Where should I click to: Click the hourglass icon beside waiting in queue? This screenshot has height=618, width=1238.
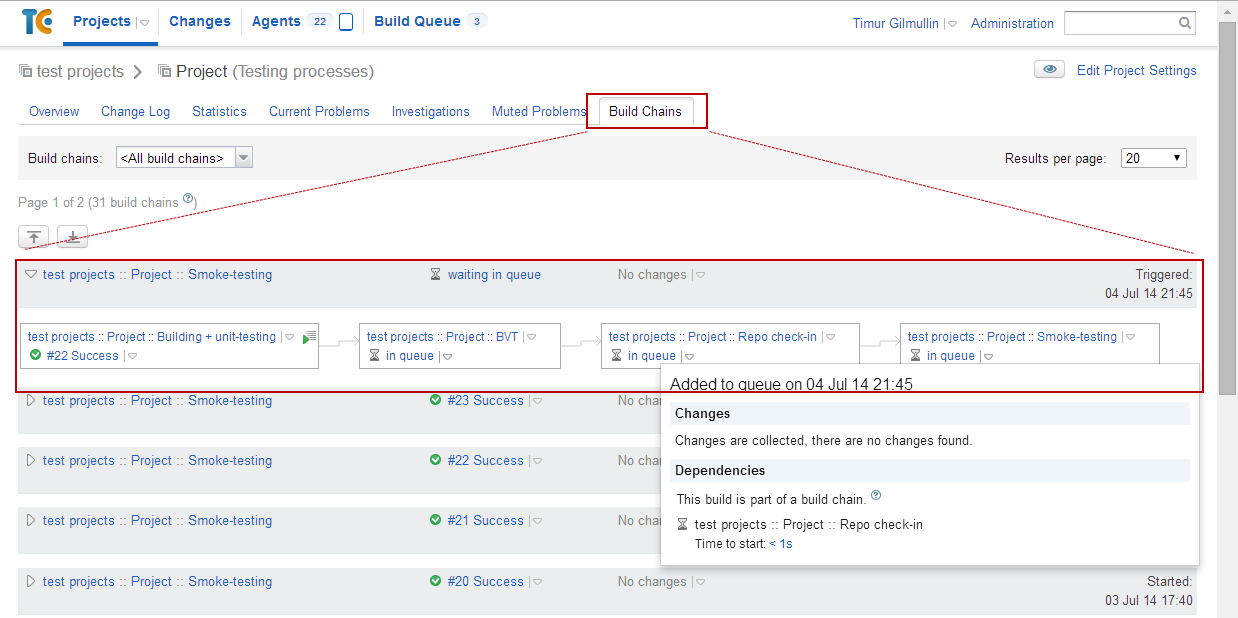(435, 275)
